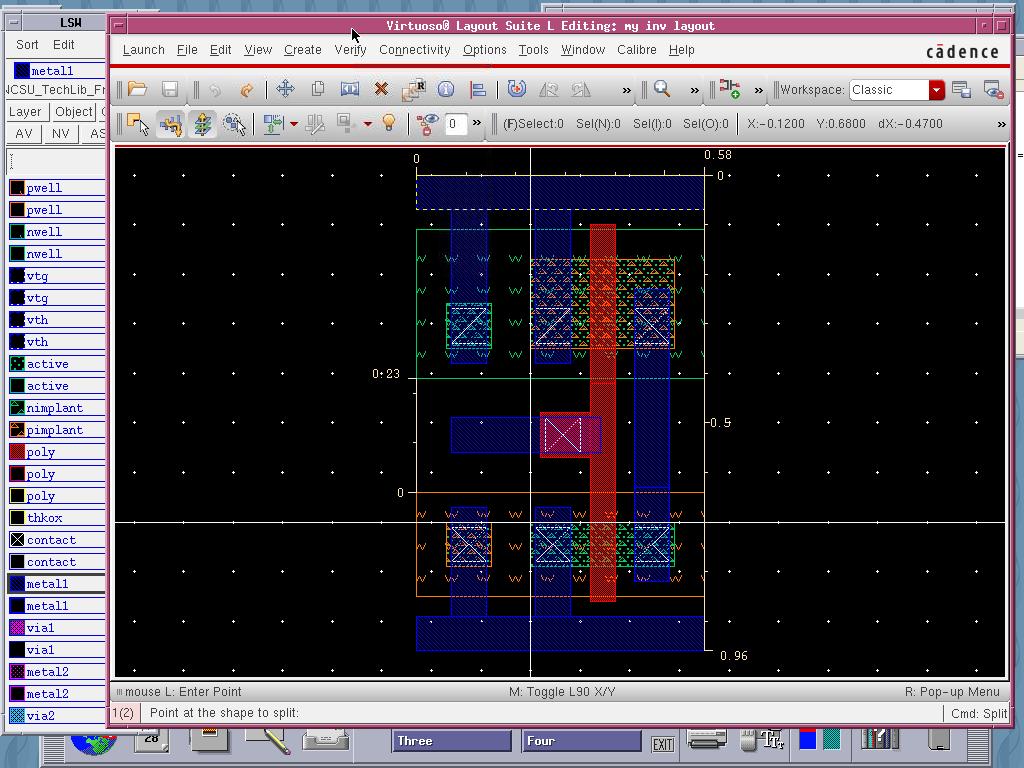Click the Flip vertical icon

point(581,89)
